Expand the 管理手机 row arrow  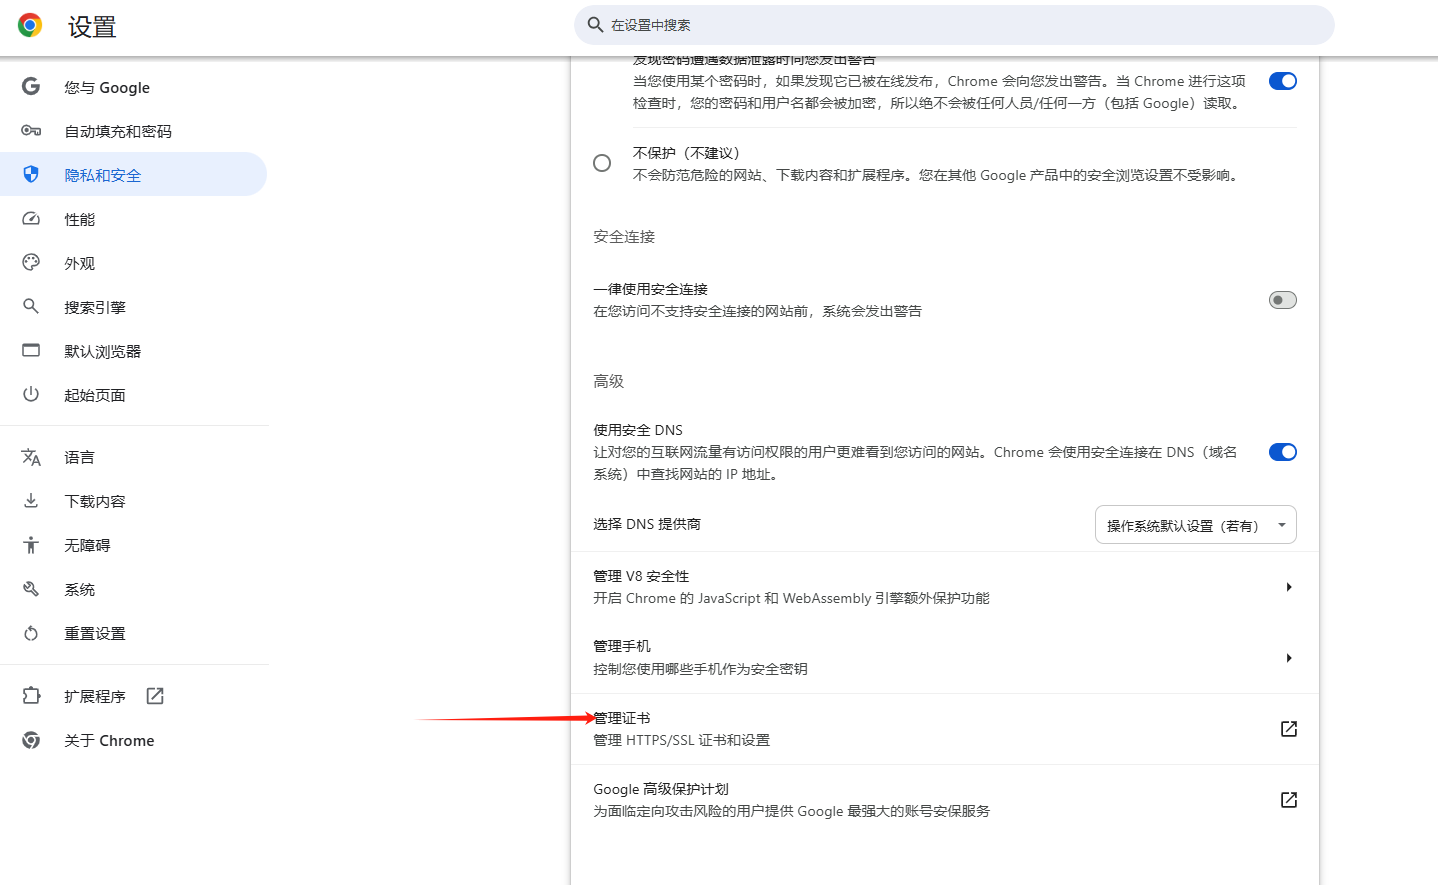pyautogui.click(x=1289, y=658)
